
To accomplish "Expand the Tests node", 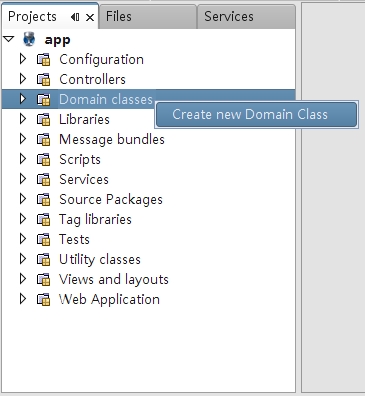I will pyautogui.click(x=23, y=239).
